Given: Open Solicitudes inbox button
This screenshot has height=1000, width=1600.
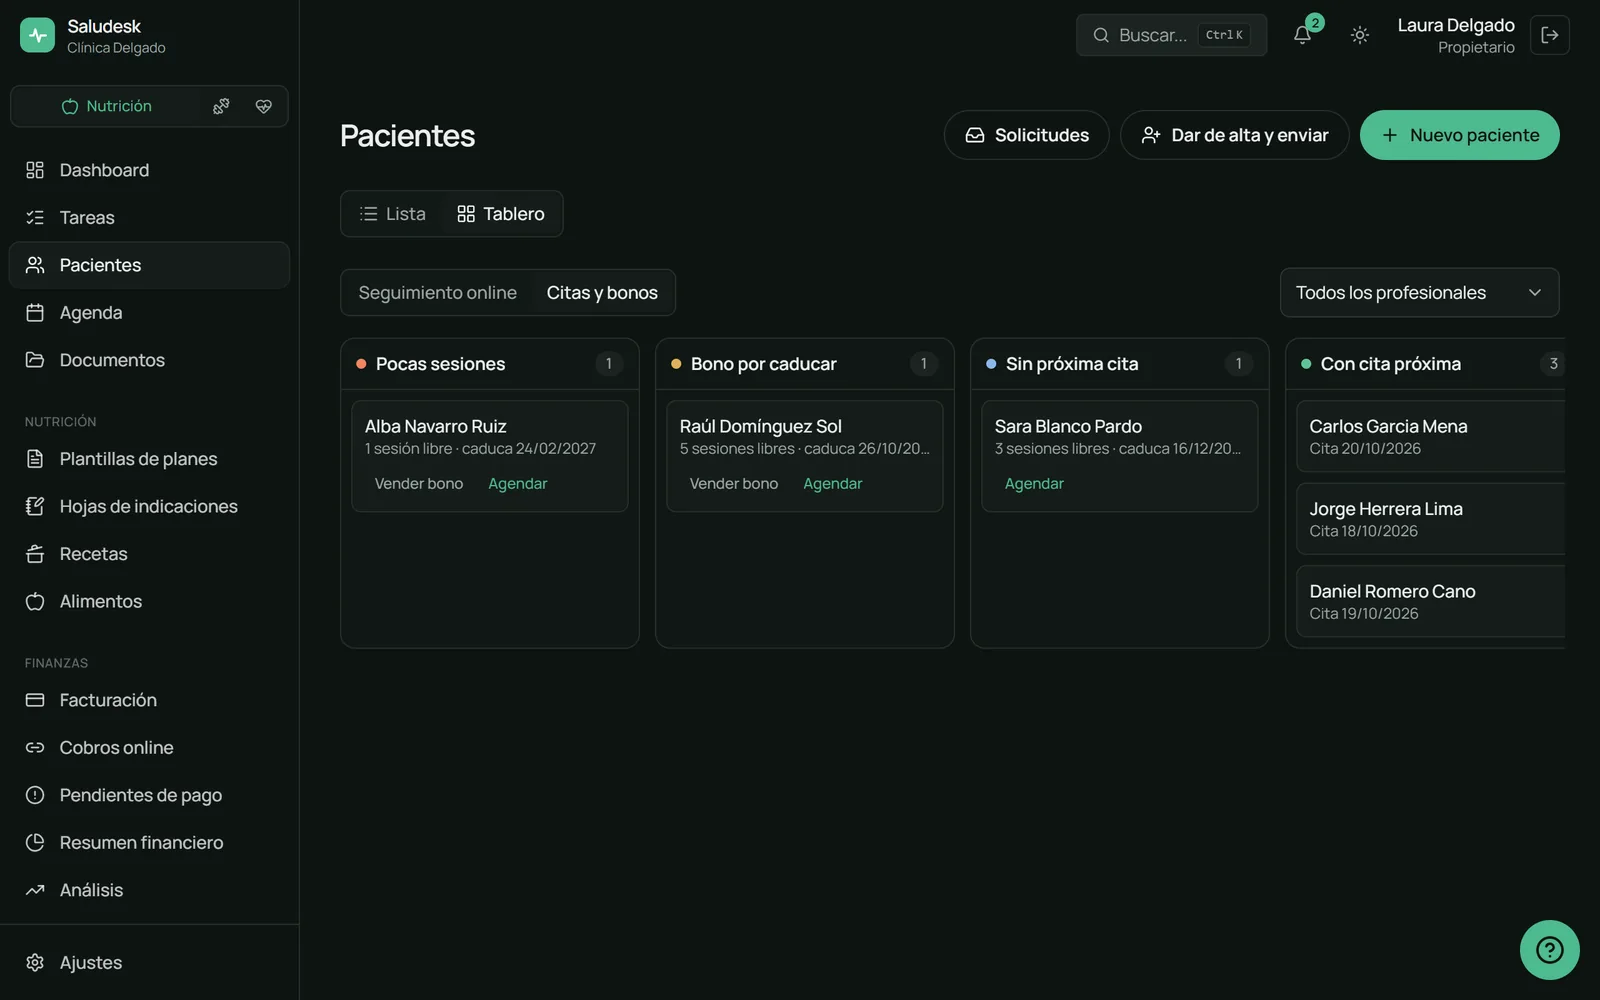Looking at the screenshot, I should [x=1026, y=135].
